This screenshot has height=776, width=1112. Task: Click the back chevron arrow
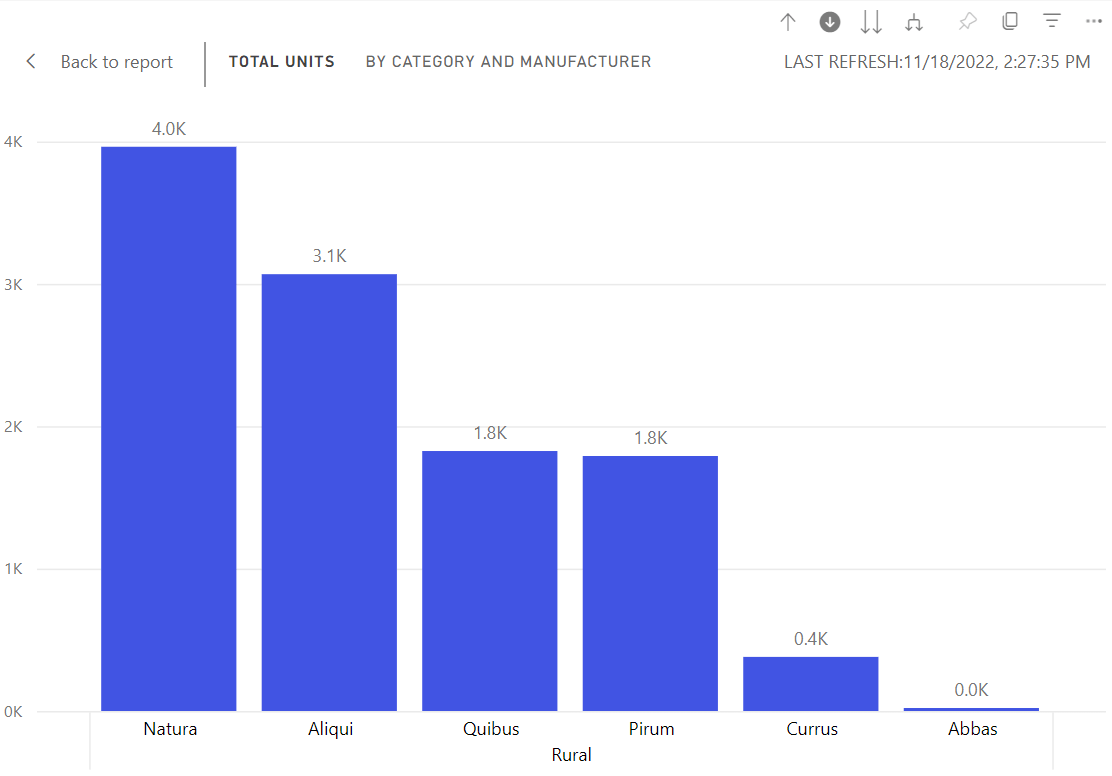pos(31,62)
